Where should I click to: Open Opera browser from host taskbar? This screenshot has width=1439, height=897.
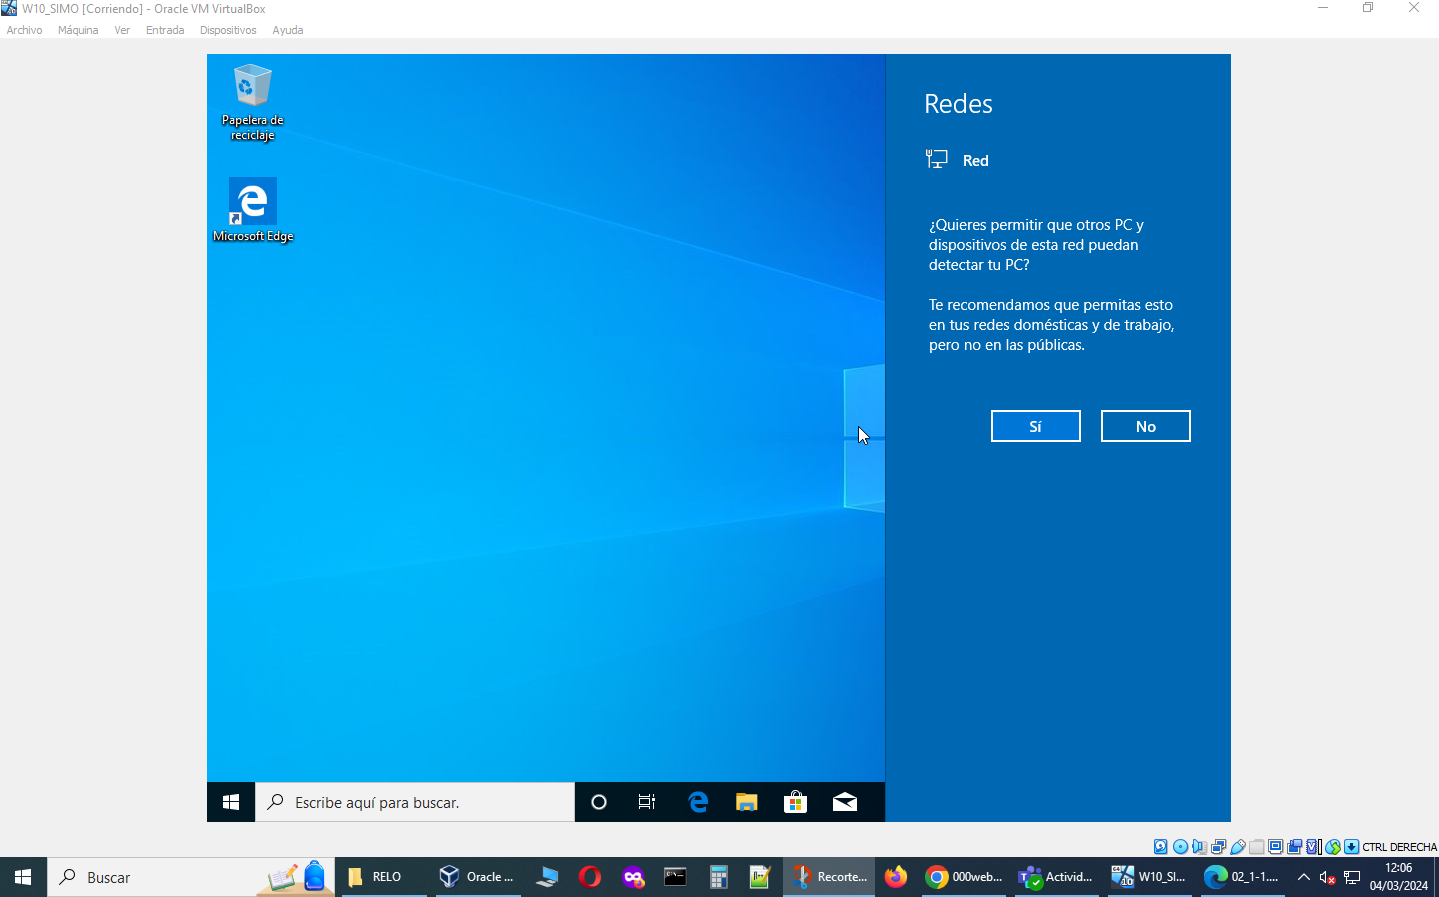[x=590, y=877]
